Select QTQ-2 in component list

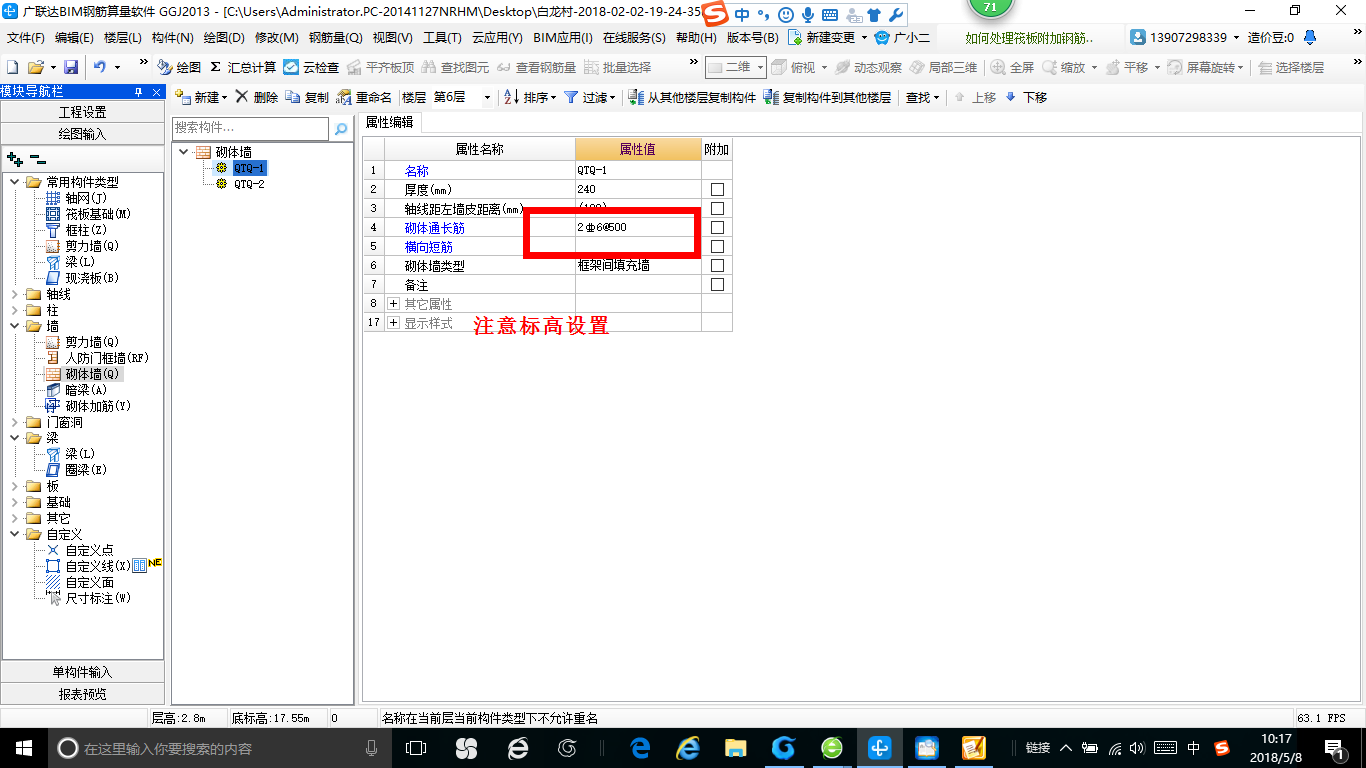click(x=249, y=184)
